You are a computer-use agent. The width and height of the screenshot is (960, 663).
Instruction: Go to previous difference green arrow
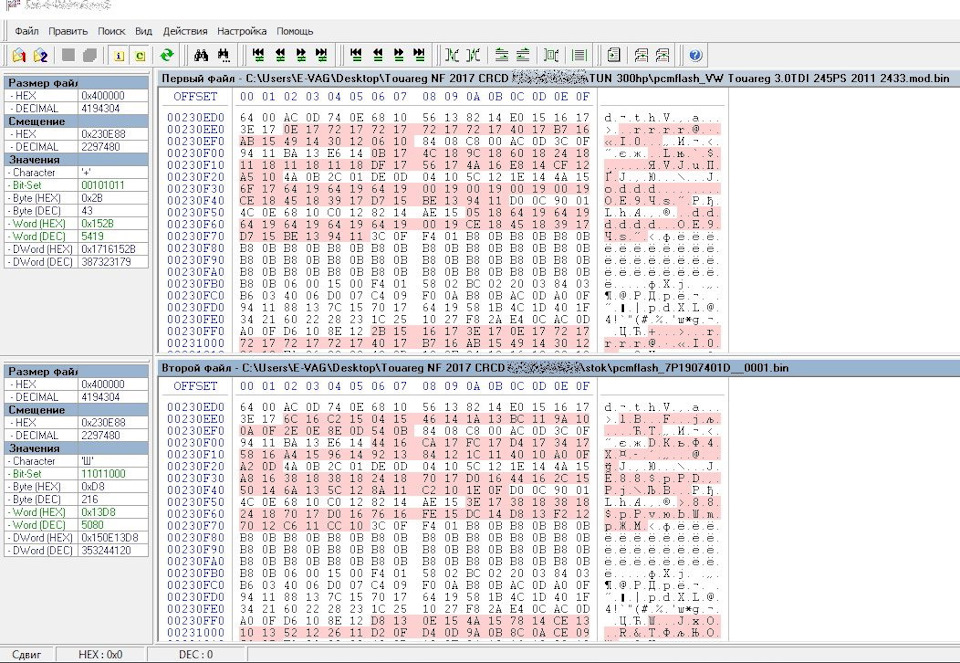pos(280,55)
